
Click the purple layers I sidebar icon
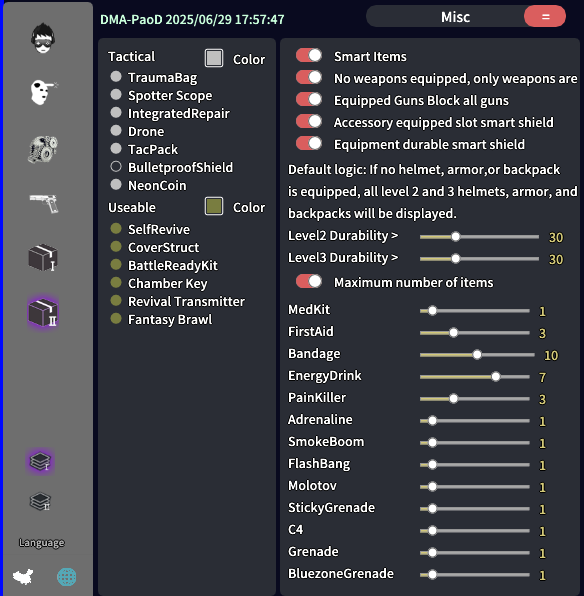pyautogui.click(x=40, y=461)
